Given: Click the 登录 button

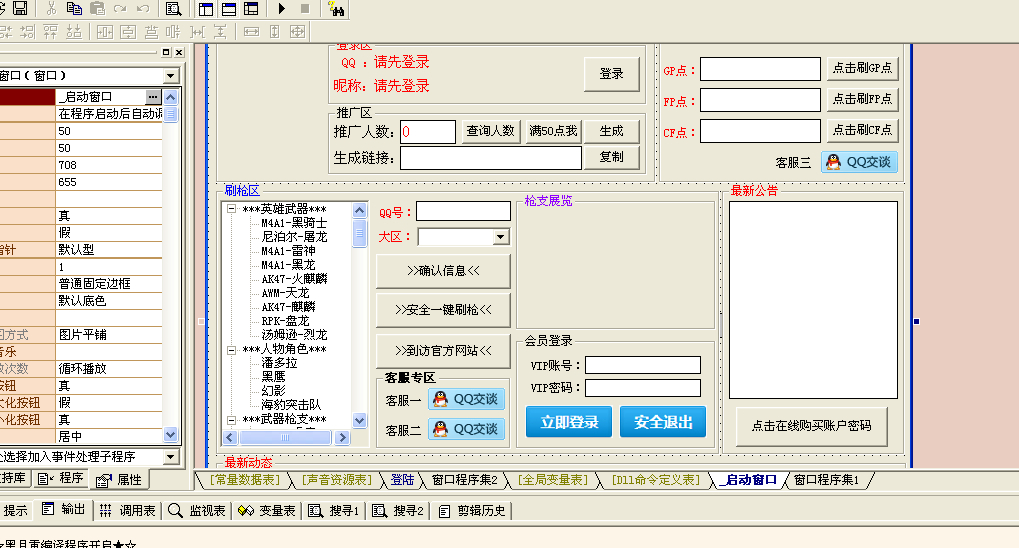Looking at the screenshot, I should [x=612, y=73].
